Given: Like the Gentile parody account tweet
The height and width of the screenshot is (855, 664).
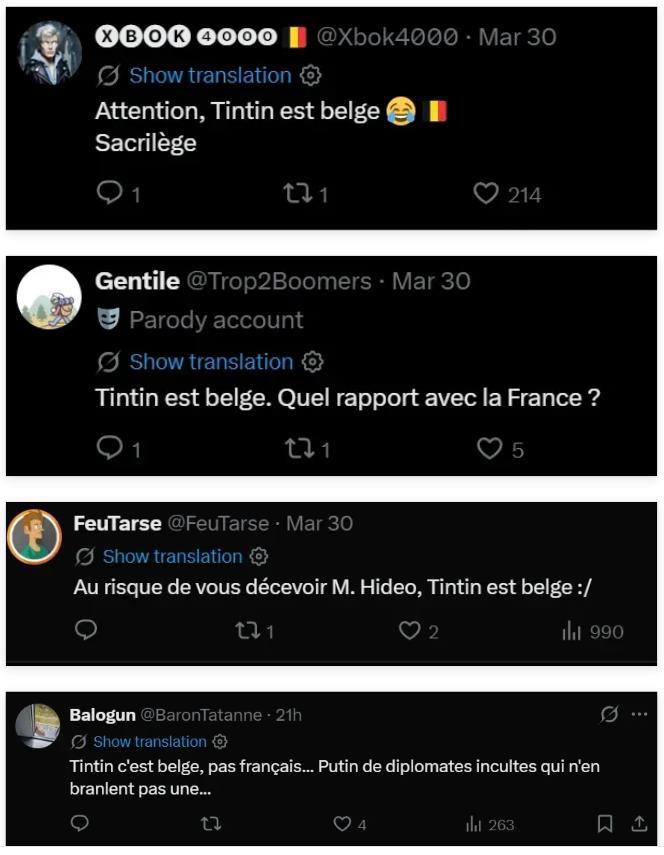Looking at the screenshot, I should 489,448.
